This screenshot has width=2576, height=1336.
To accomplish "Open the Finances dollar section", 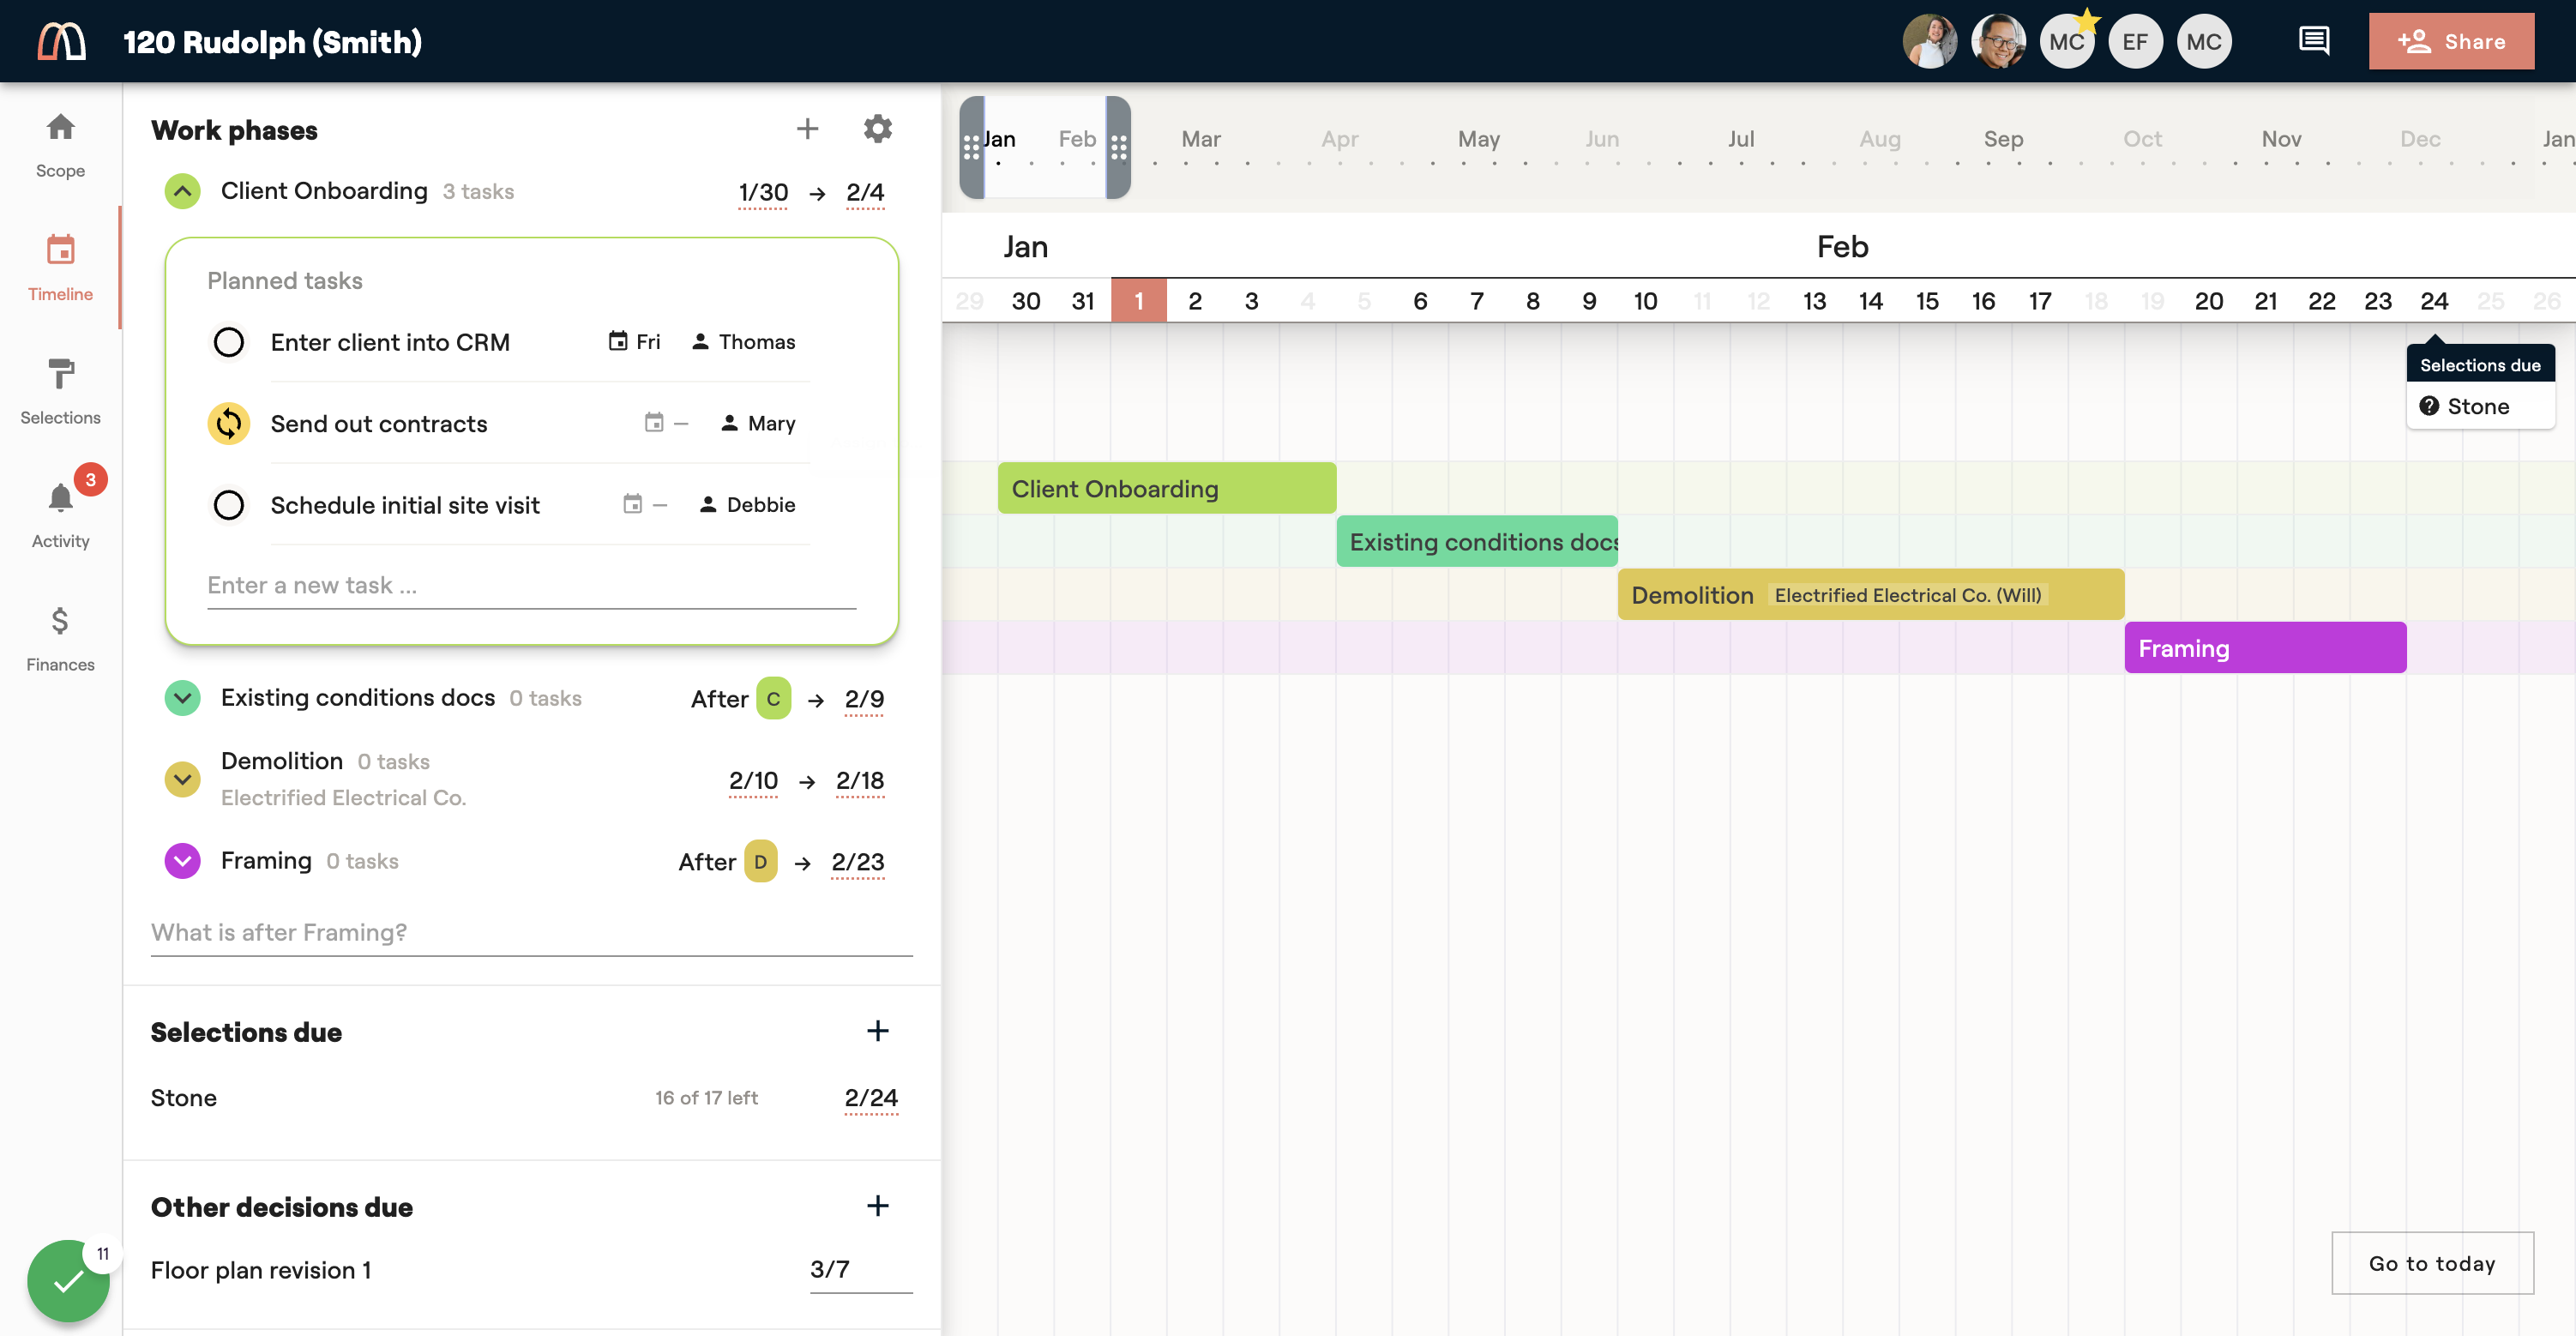I will point(60,639).
